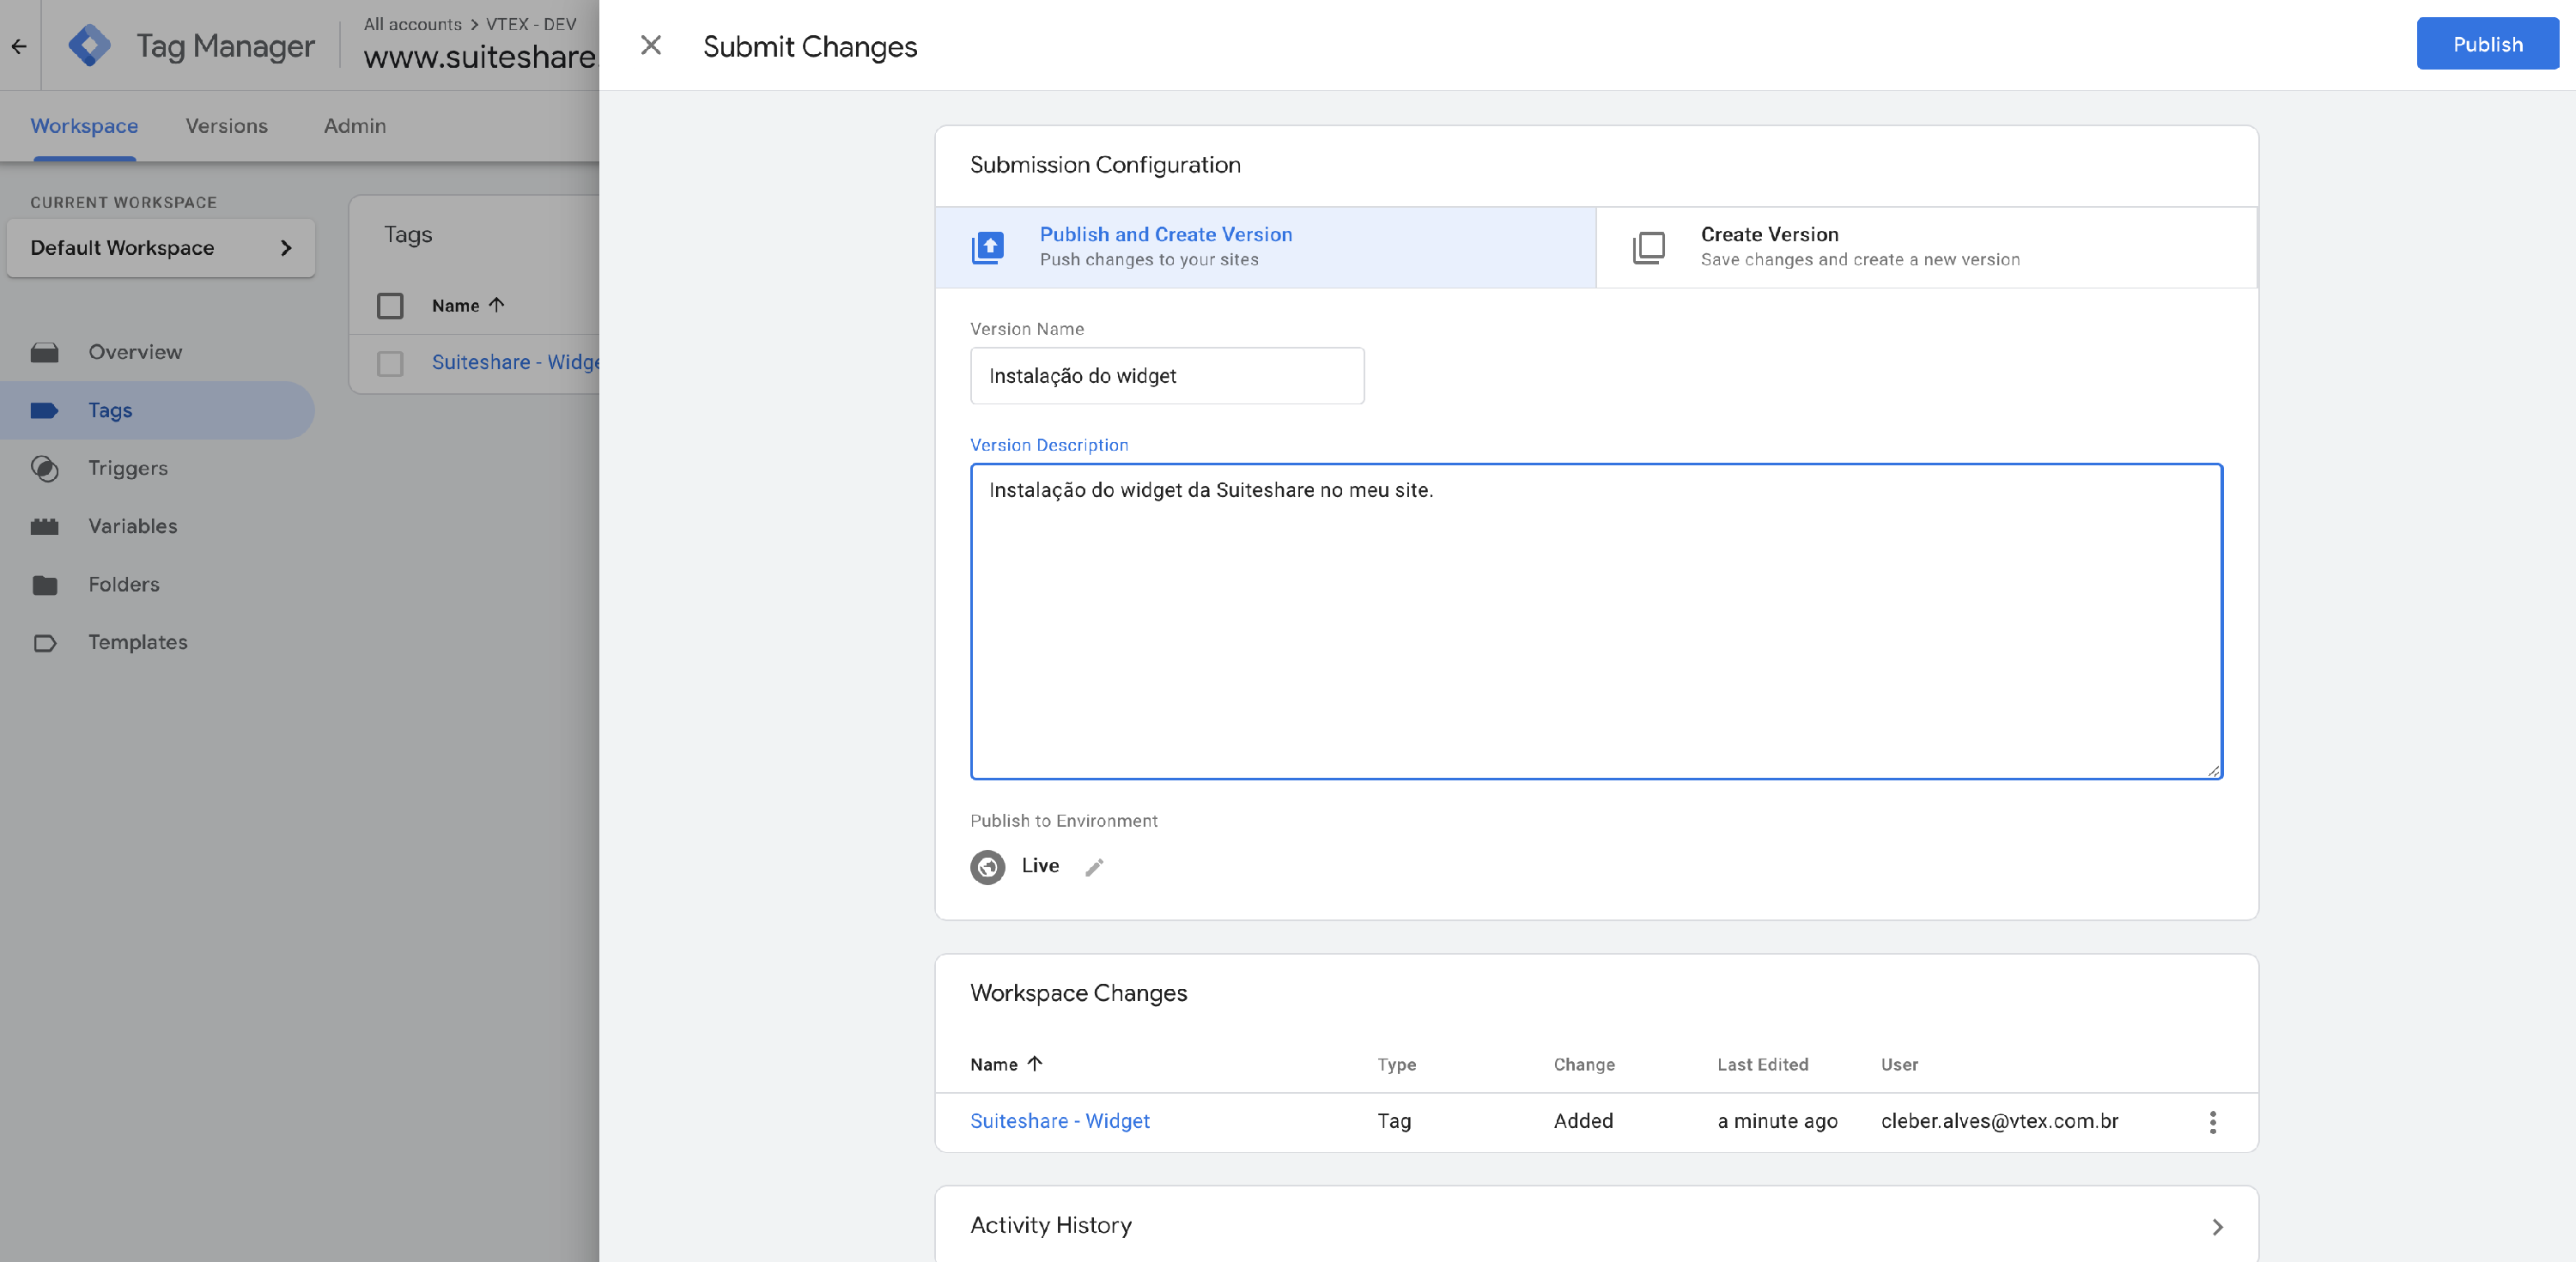This screenshot has height=1262, width=2576.
Task: Click the Tag Manager logo icon
Action: click(89, 46)
